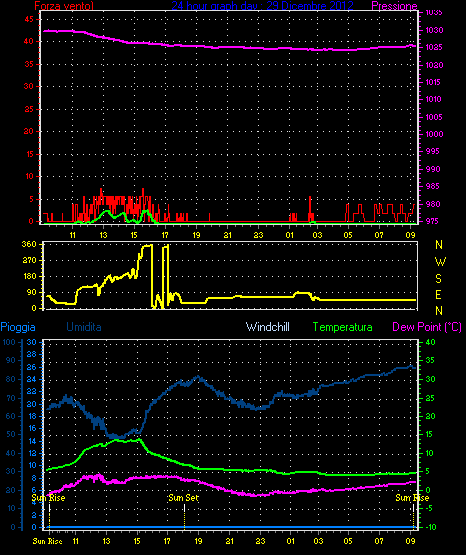
Task: Click hour label 05 under the bottom graph
Action: click(348, 541)
